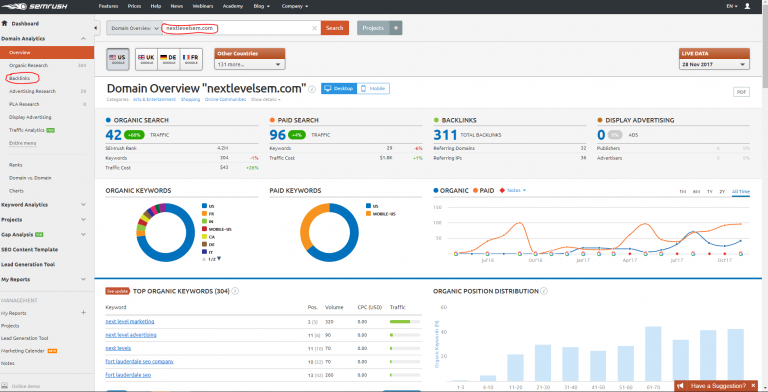This screenshot has height=392, width=768.
Task: Select the 1Y chart range tab
Action: pos(709,192)
